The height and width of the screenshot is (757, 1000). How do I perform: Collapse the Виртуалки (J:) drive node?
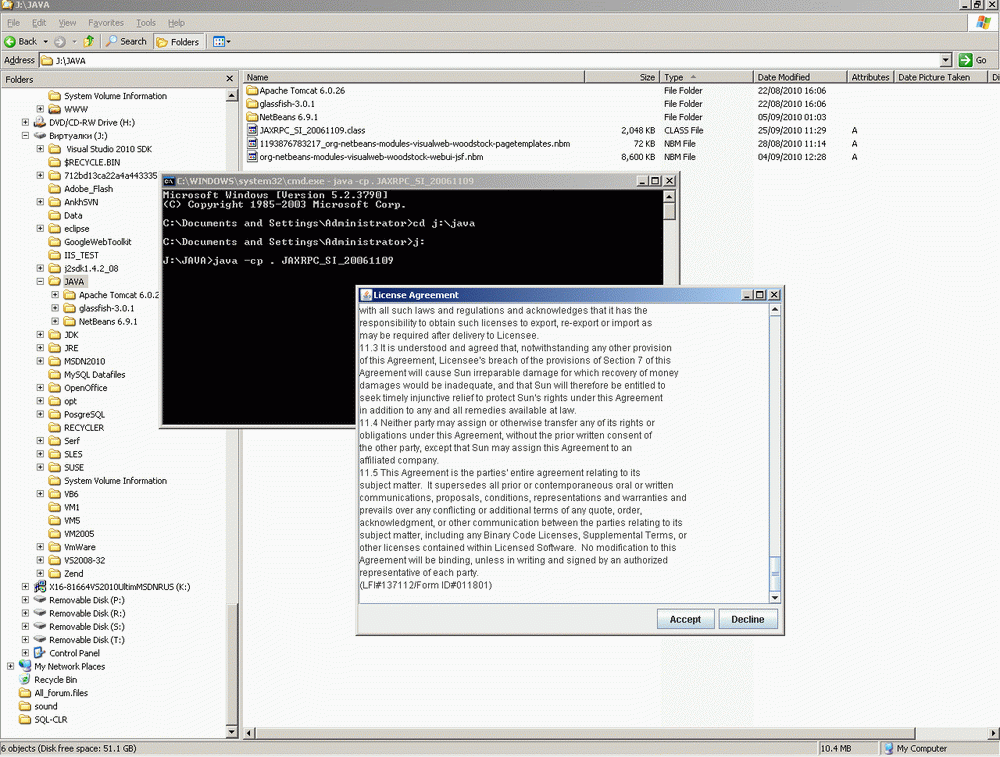point(26,135)
